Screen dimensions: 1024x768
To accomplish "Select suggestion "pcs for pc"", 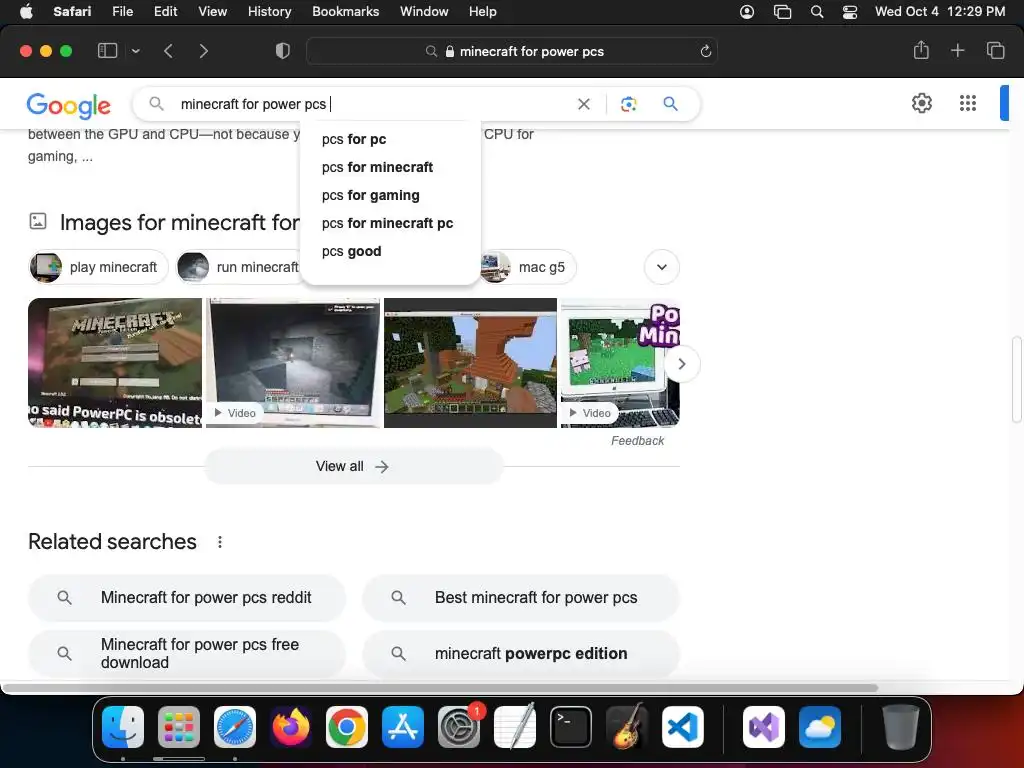I will [391, 139].
